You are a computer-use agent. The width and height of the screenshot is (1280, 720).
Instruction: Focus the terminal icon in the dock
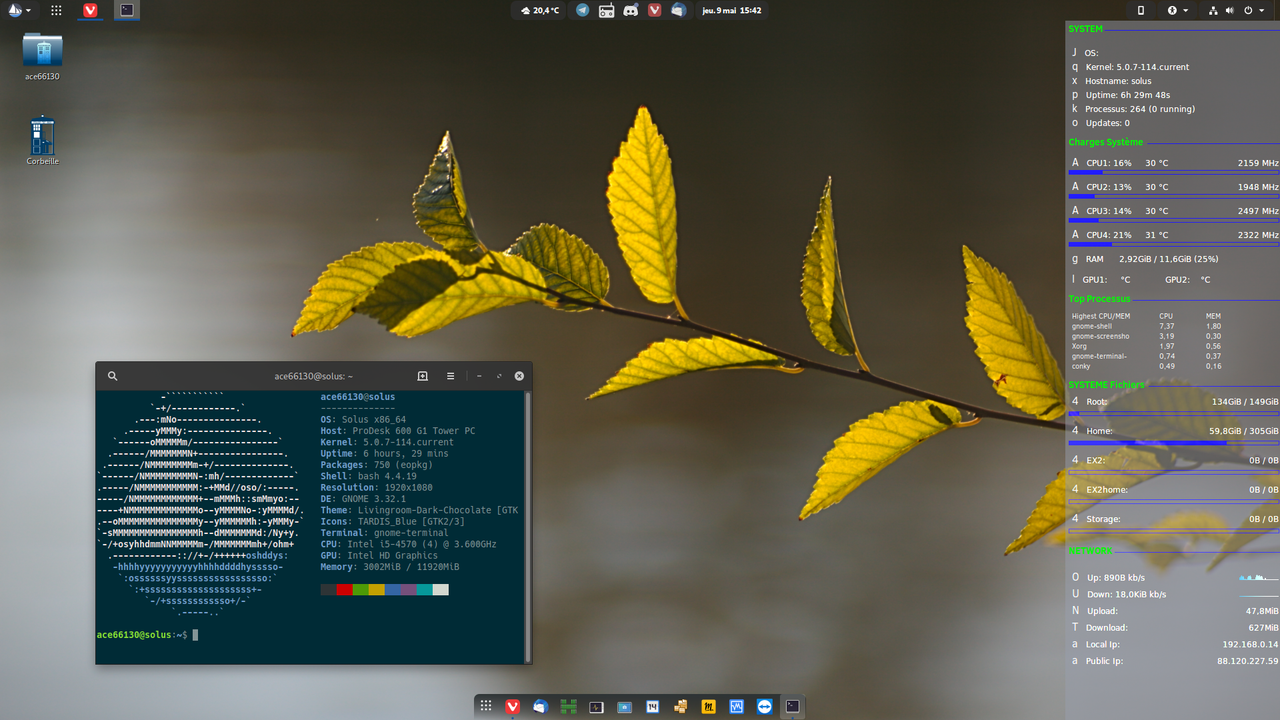click(793, 706)
